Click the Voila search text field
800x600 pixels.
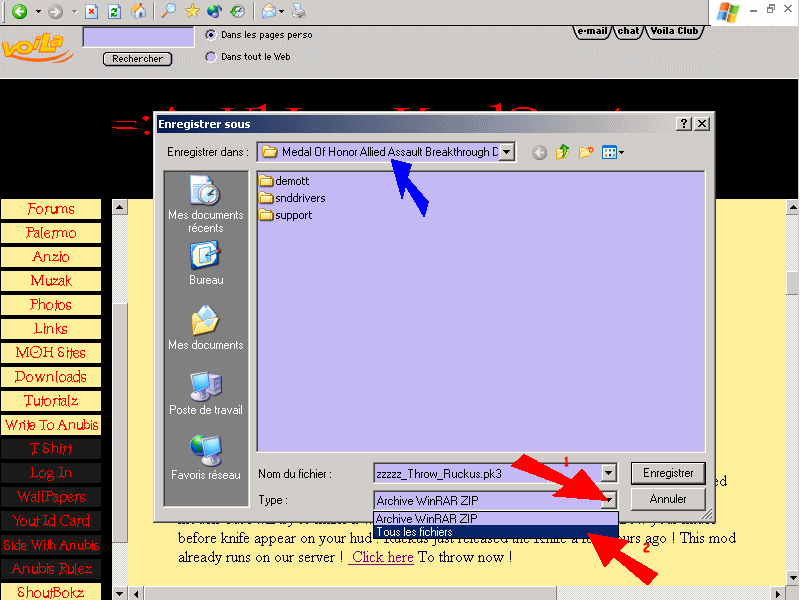tap(138, 37)
